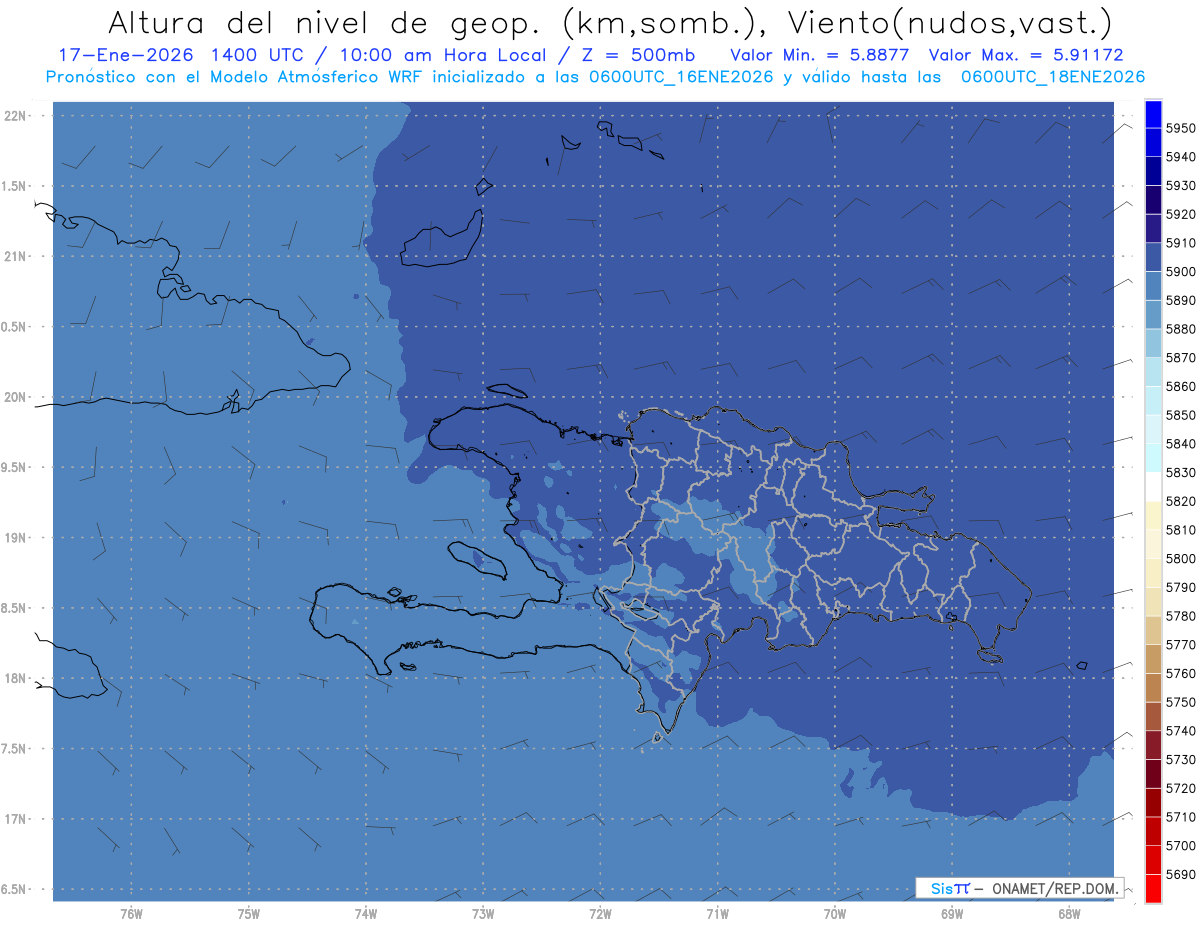Click the 'Valor Min. = 5.8877' text

click(819, 54)
